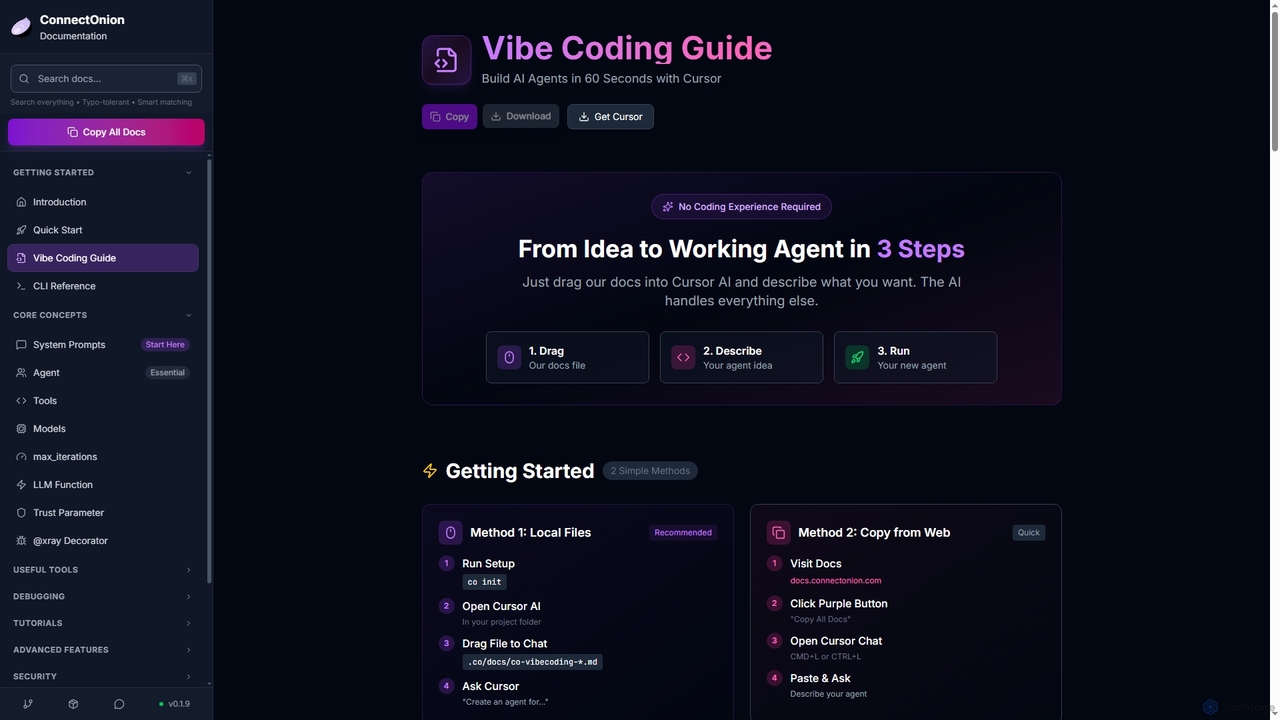Click the System Prompts chat icon
The height and width of the screenshot is (720, 1280).
click(22, 345)
